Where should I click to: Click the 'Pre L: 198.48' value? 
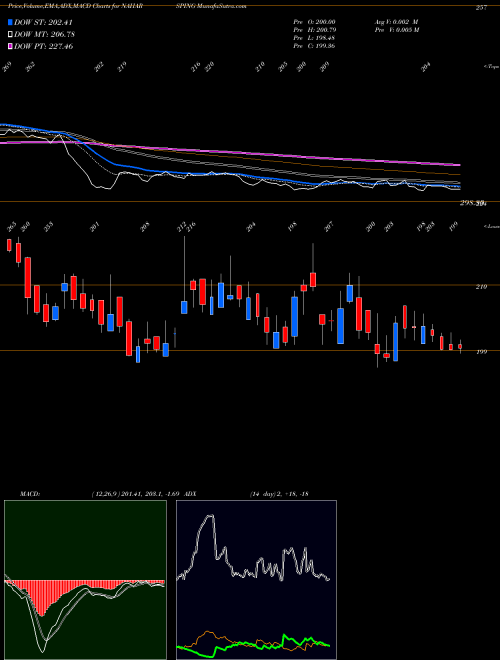click(314, 38)
